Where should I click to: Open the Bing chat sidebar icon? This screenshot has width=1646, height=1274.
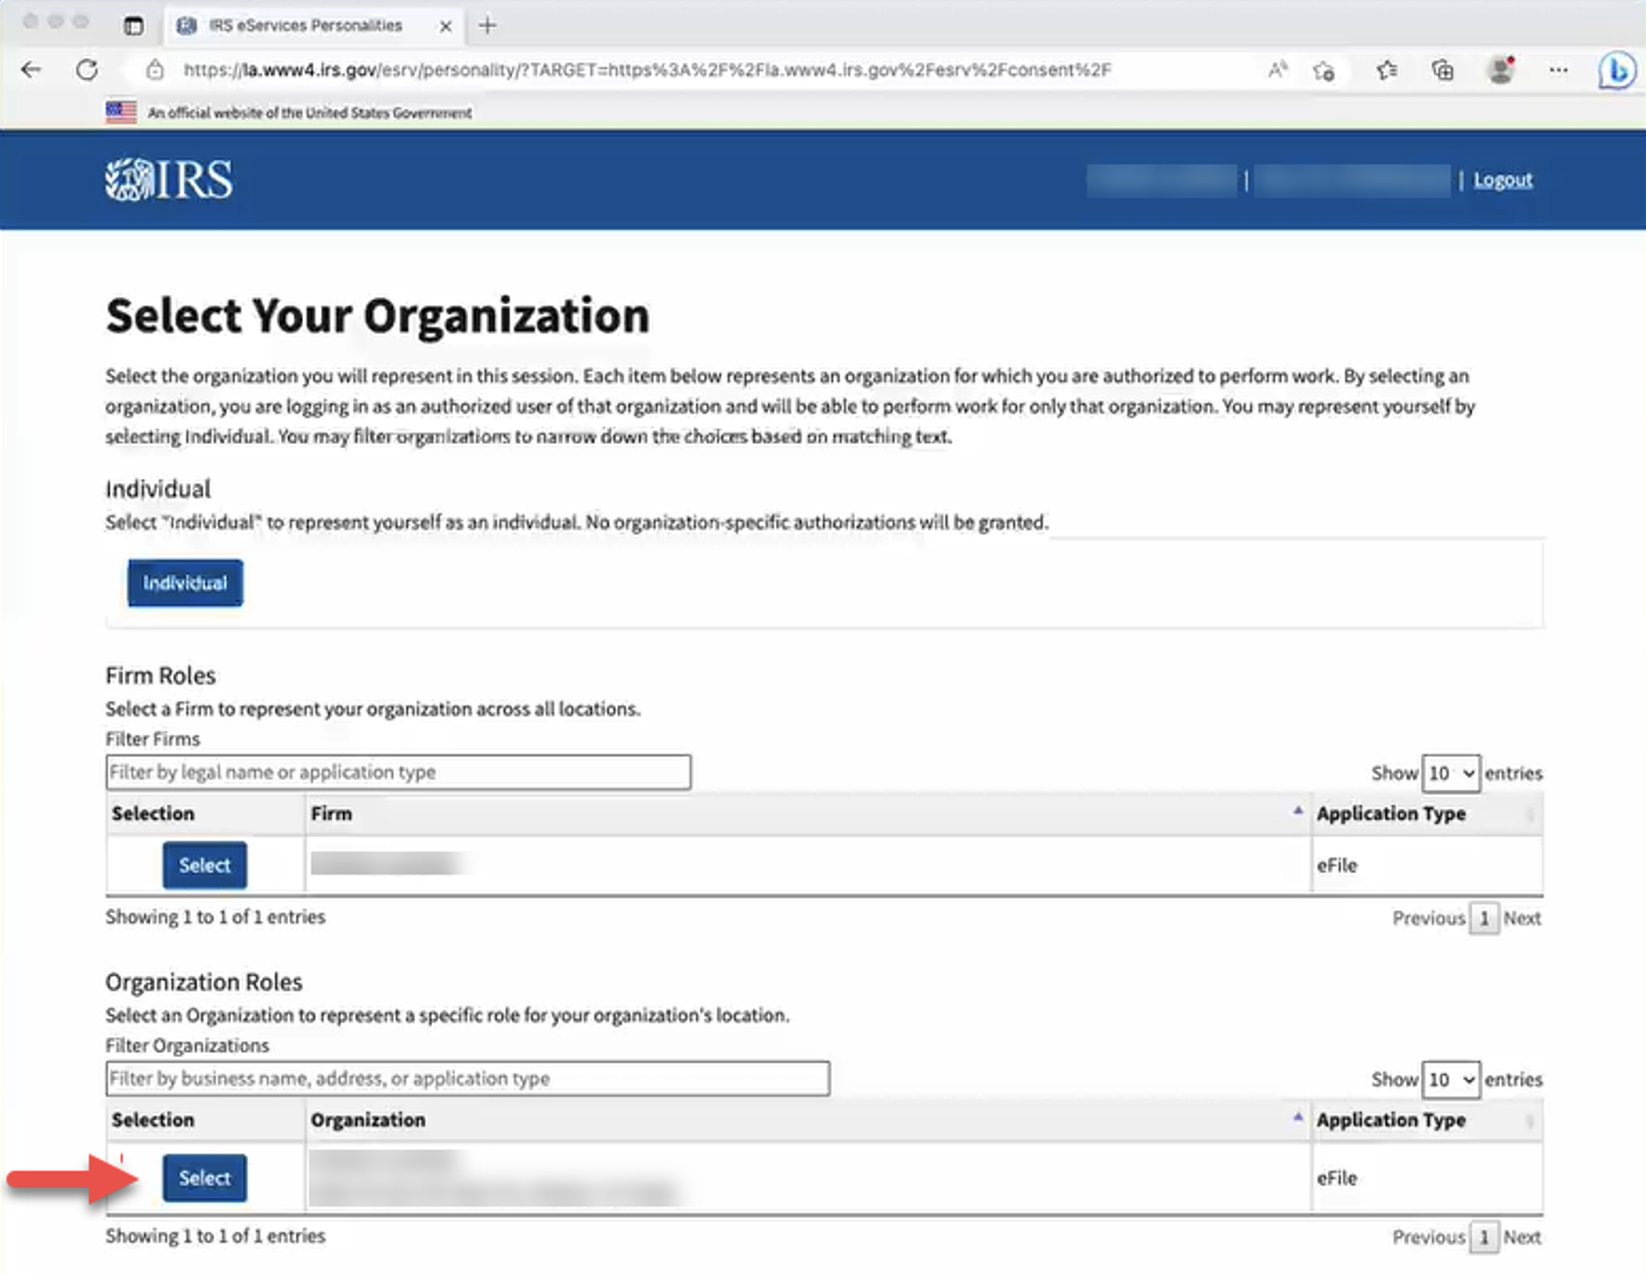[1616, 71]
